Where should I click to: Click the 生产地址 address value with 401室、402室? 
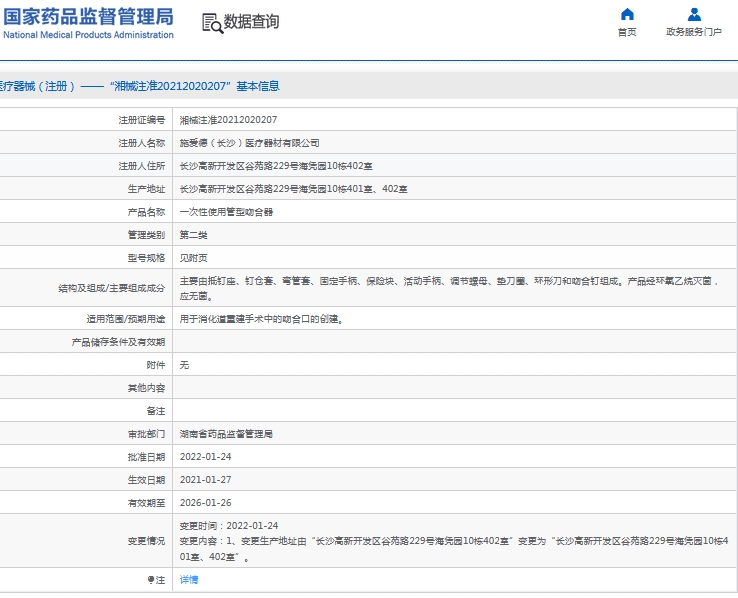click(294, 189)
